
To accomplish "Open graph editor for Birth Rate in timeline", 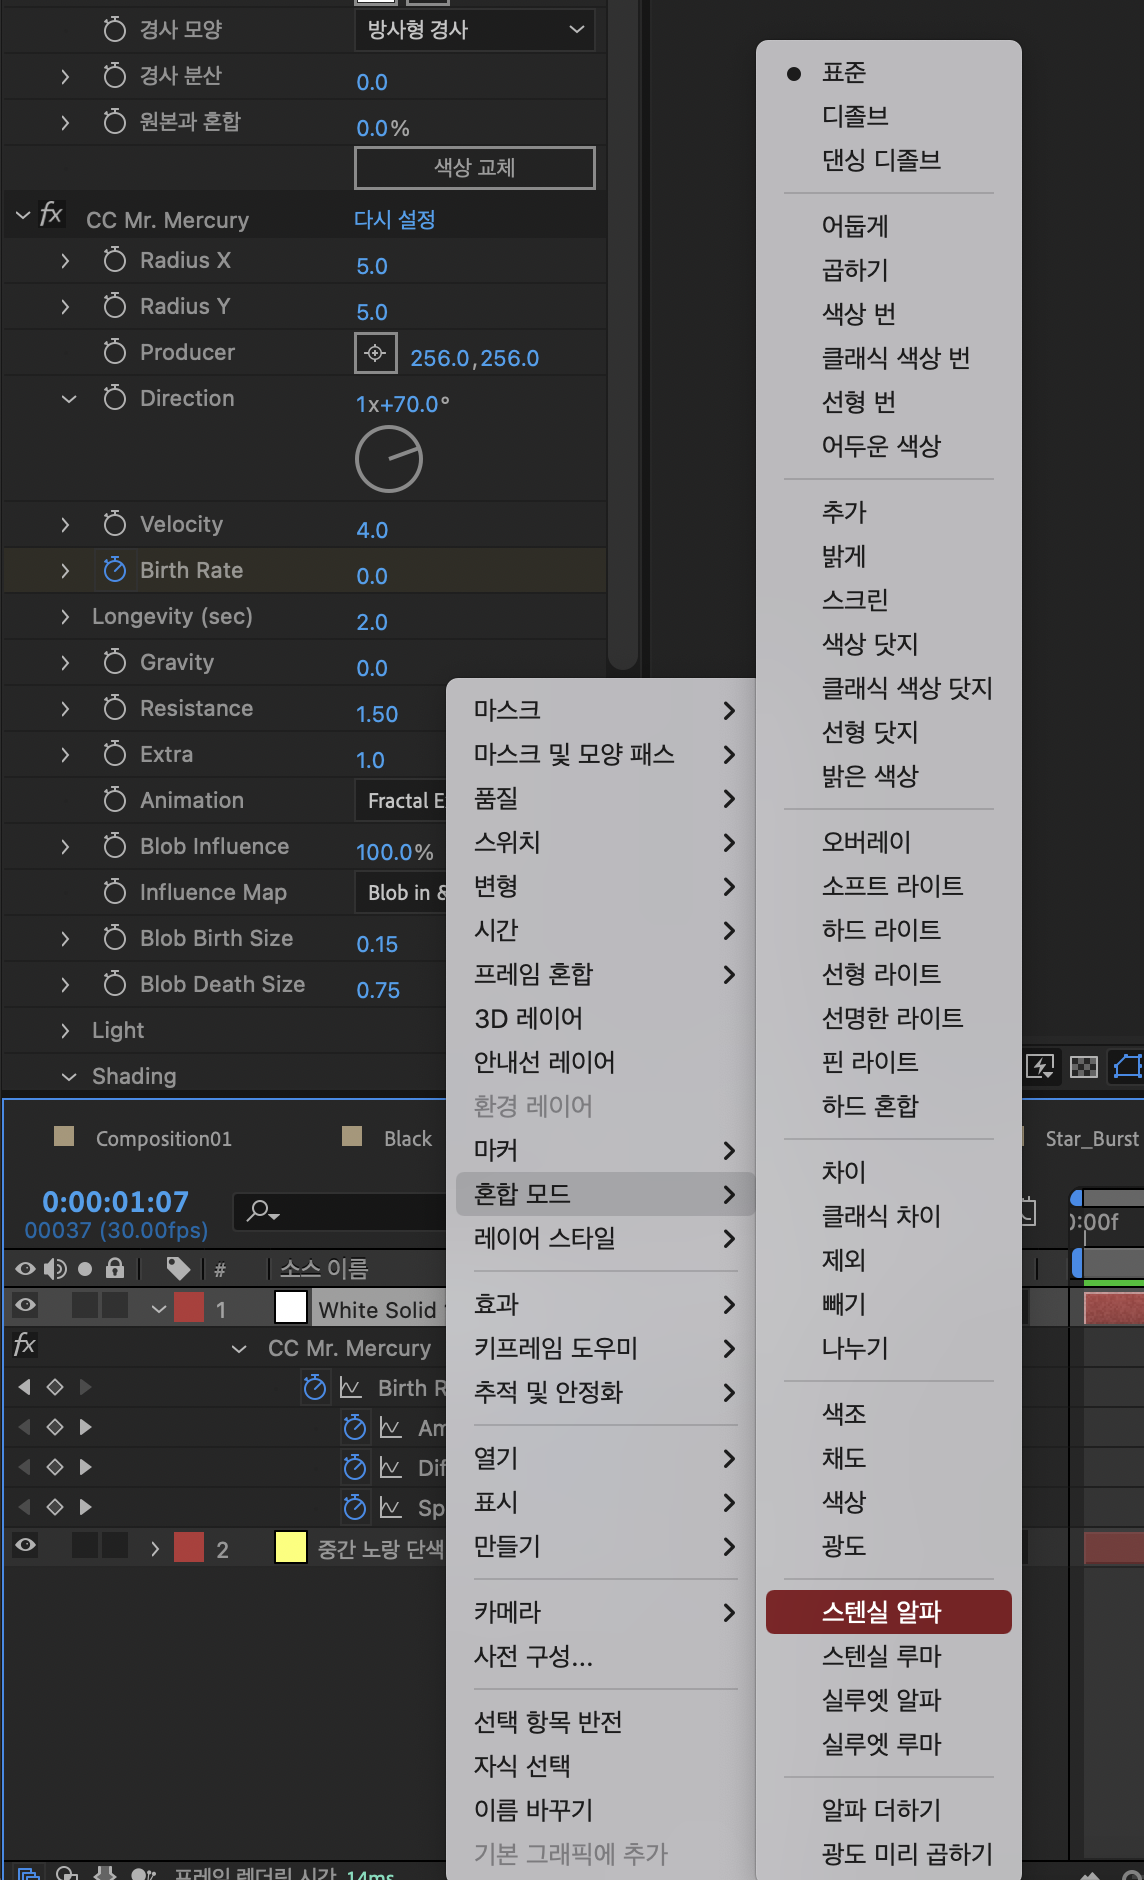I will click(x=350, y=1388).
